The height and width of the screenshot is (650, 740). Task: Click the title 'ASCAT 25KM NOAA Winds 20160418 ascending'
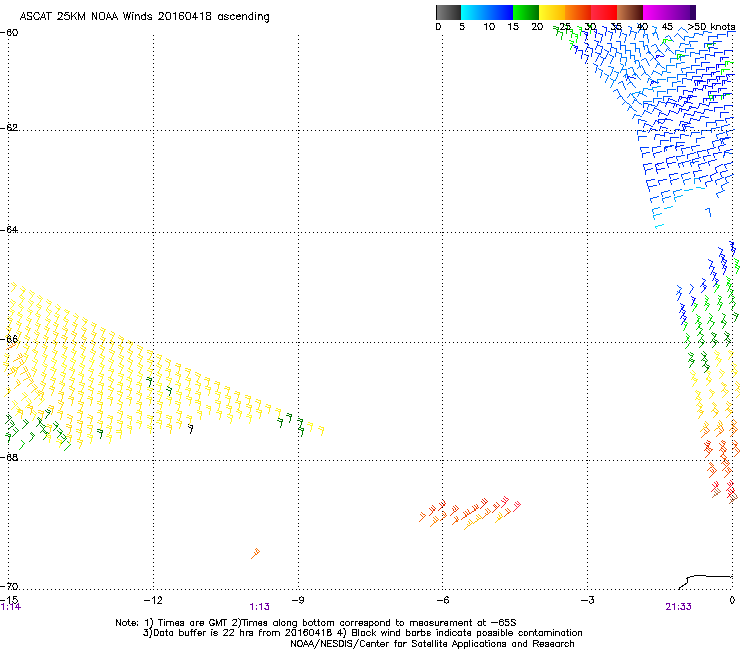coord(144,17)
